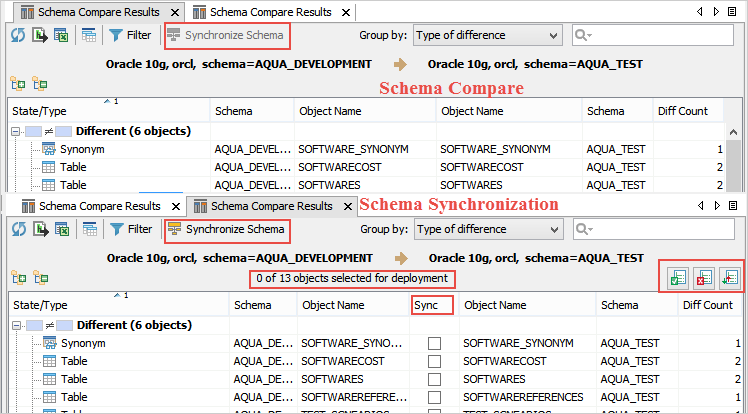The width and height of the screenshot is (748, 414).
Task: Tick Sync checkbox for SOFTWAREREFERENCES row
Action: click(x=434, y=397)
